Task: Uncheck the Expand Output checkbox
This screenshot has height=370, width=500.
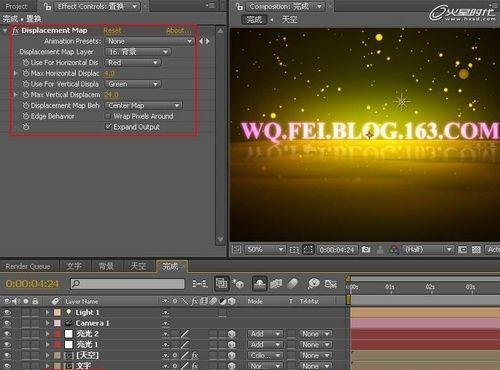Action: tap(108, 127)
